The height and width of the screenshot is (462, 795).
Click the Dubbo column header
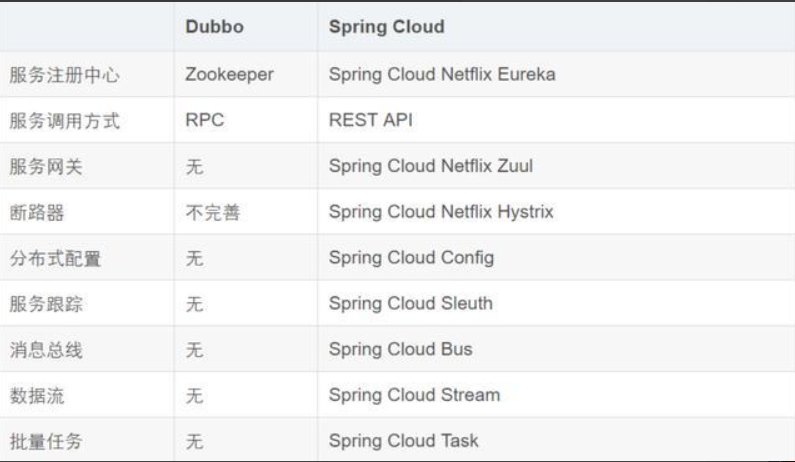tap(212, 29)
